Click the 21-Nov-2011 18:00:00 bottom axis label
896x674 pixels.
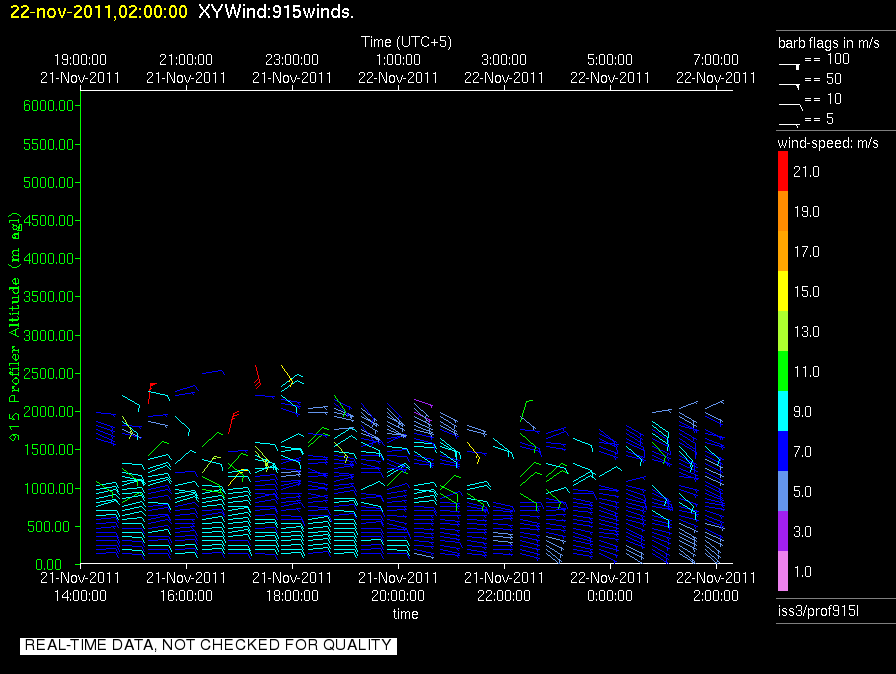pos(292,587)
